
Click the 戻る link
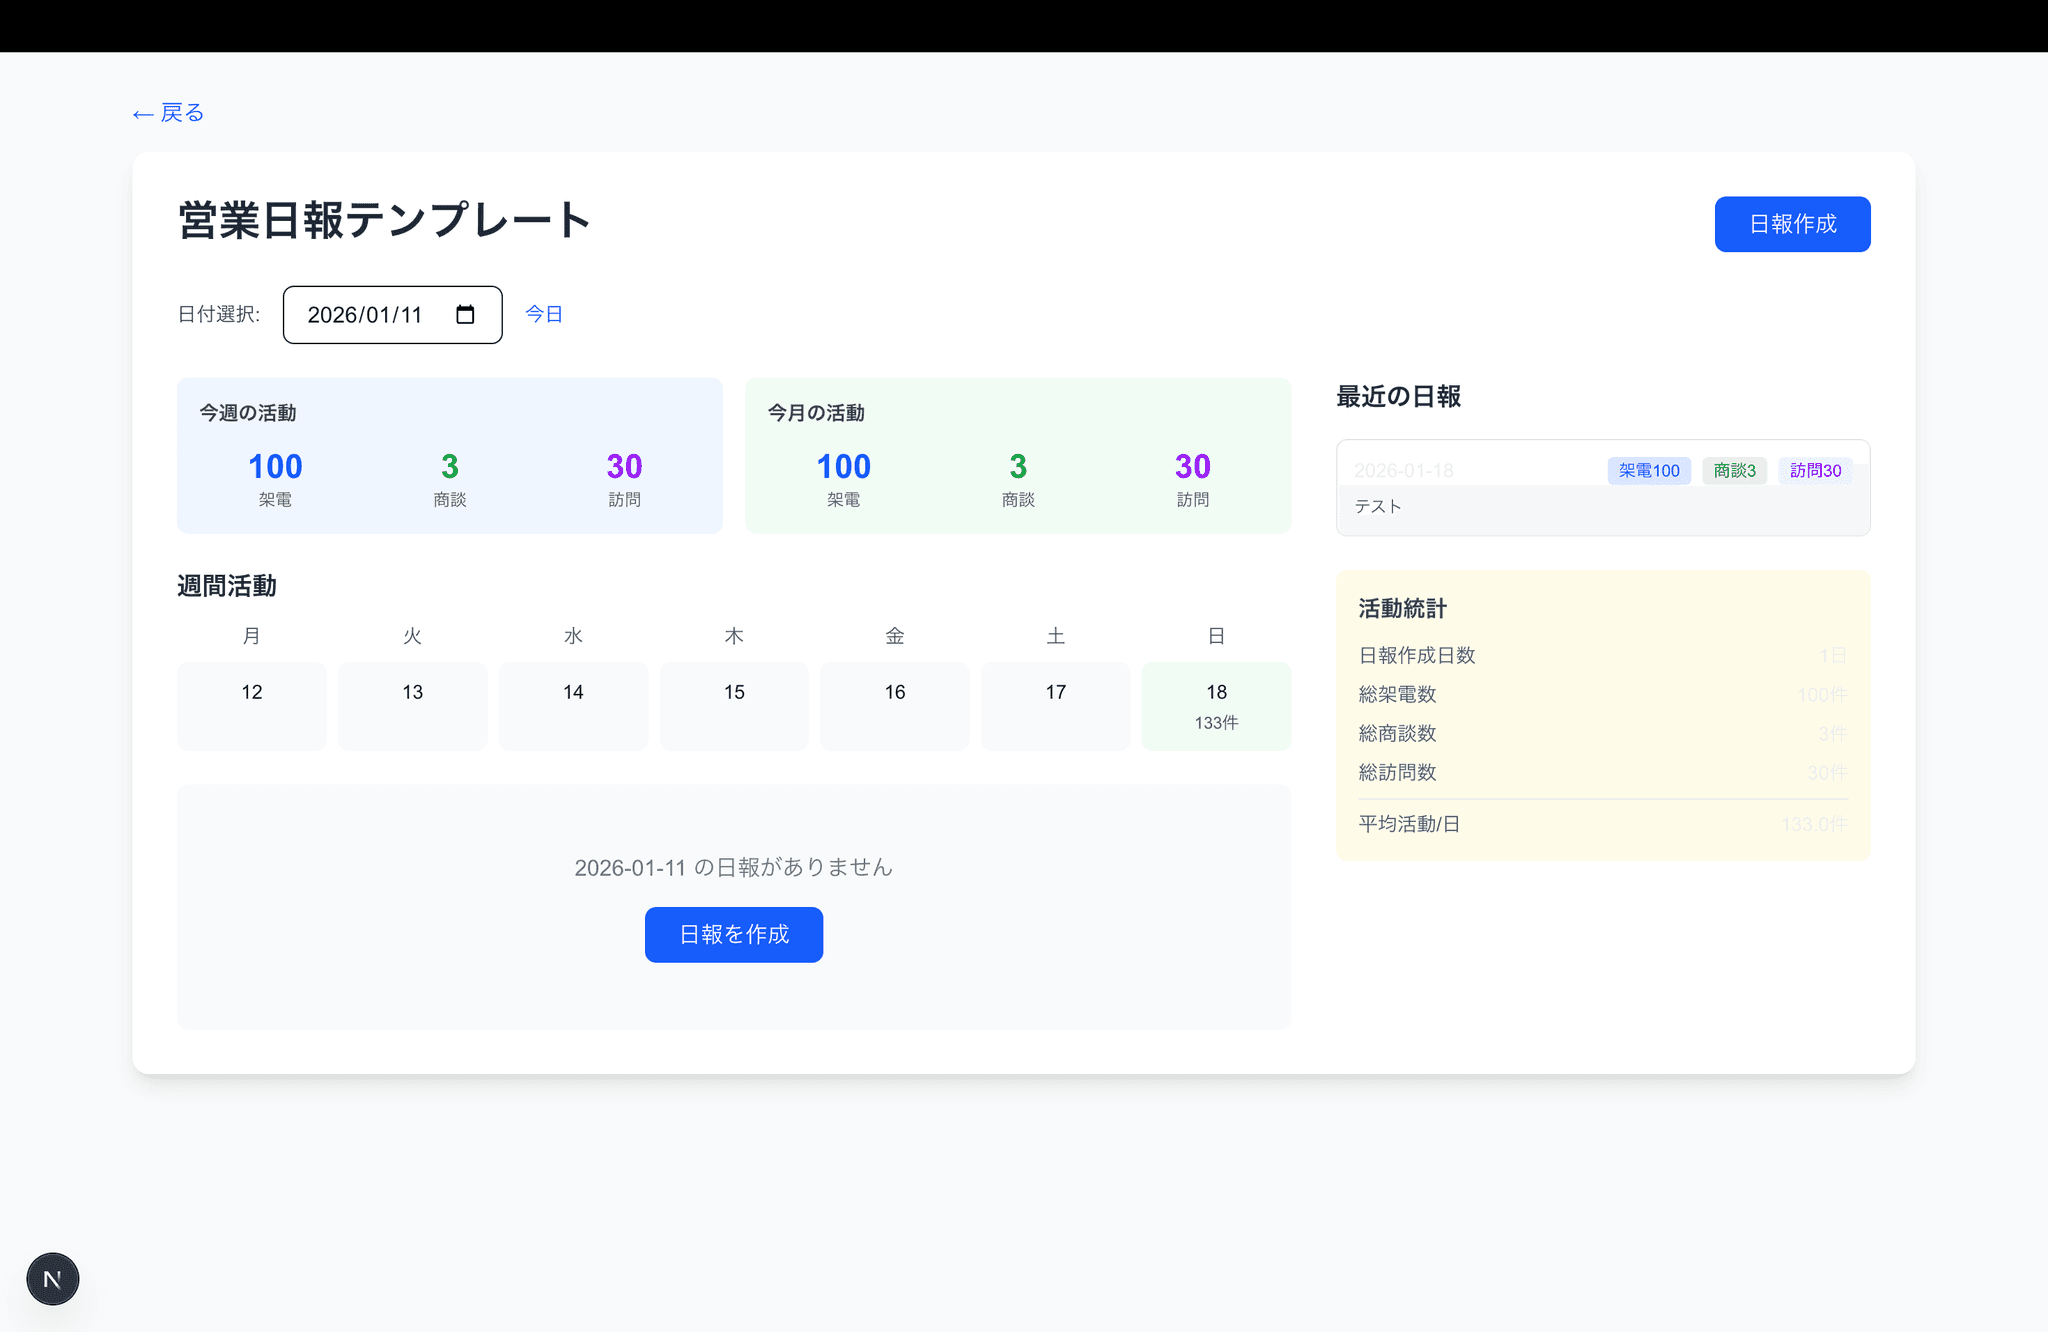coord(180,113)
